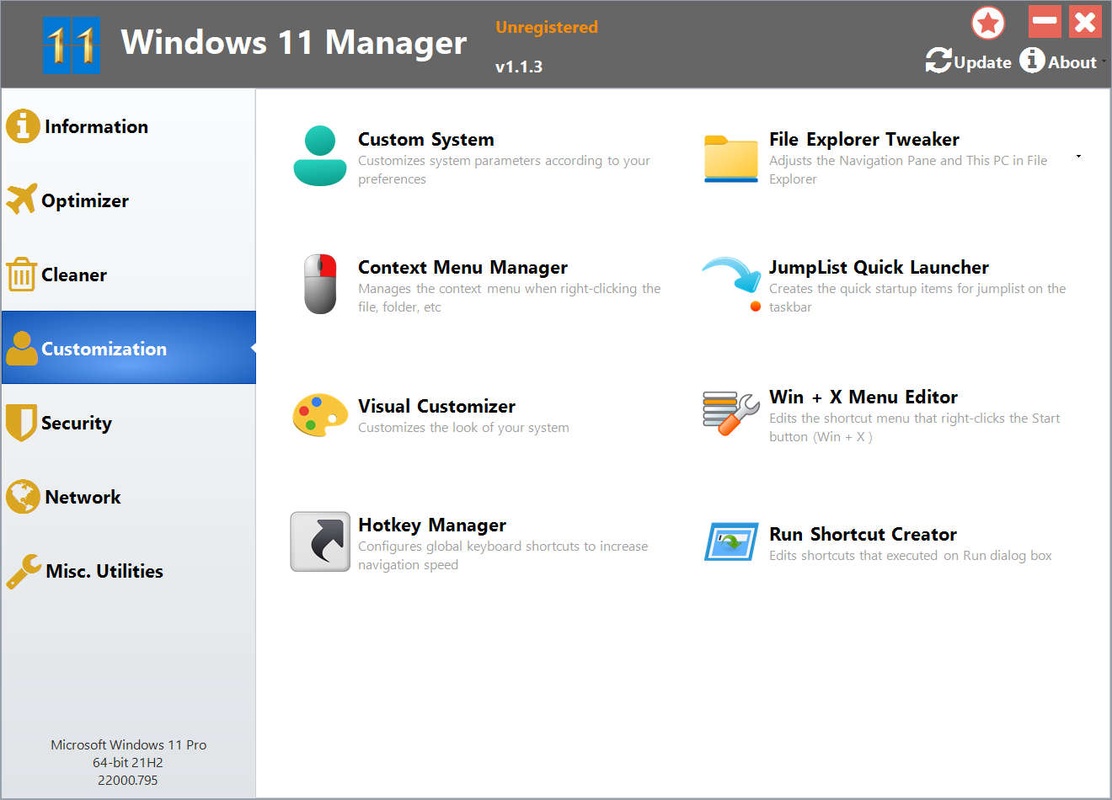Image resolution: width=1112 pixels, height=800 pixels.
Task: Click the Update text button
Action: click(x=982, y=62)
